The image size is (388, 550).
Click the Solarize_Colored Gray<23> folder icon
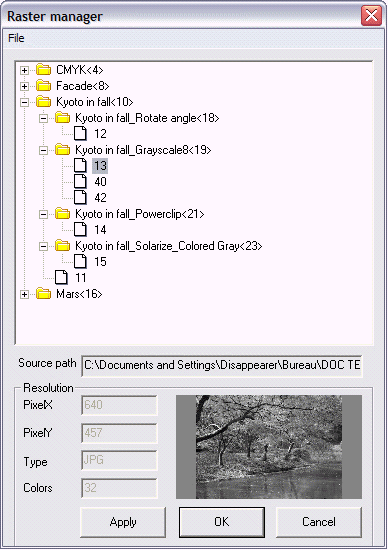point(63,245)
